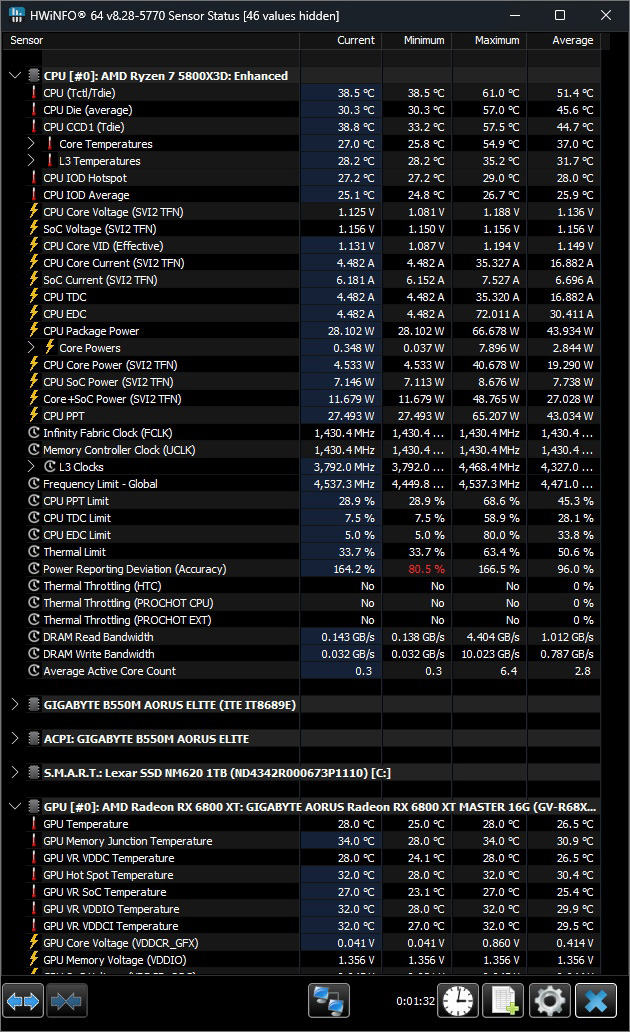Open sensor settings gear icon
630x1032 pixels.
(550, 1000)
